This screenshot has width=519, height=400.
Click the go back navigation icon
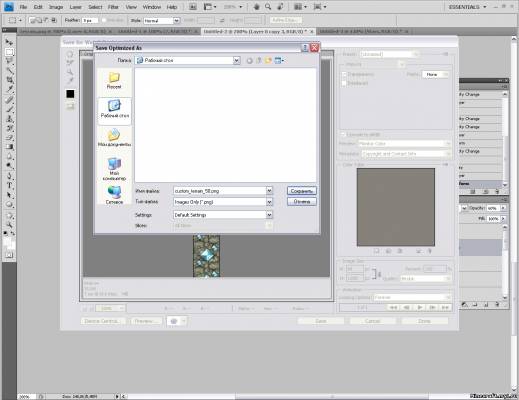pyautogui.click(x=249, y=61)
